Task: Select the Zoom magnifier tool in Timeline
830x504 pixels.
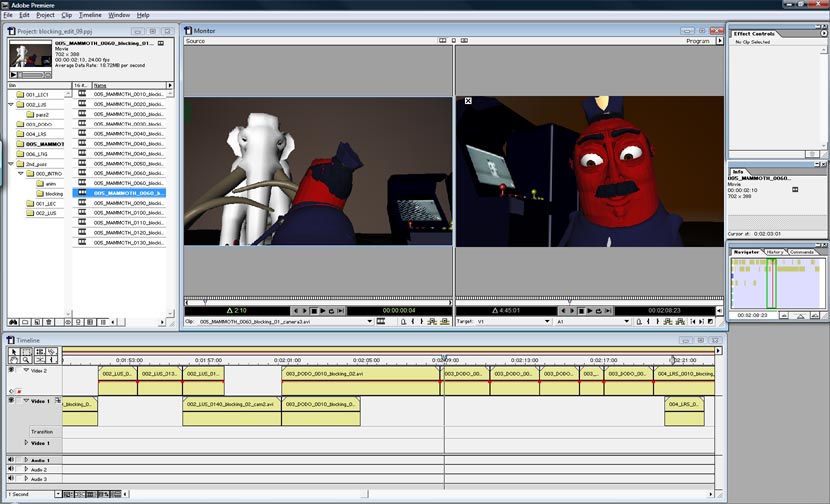Action: (26, 360)
